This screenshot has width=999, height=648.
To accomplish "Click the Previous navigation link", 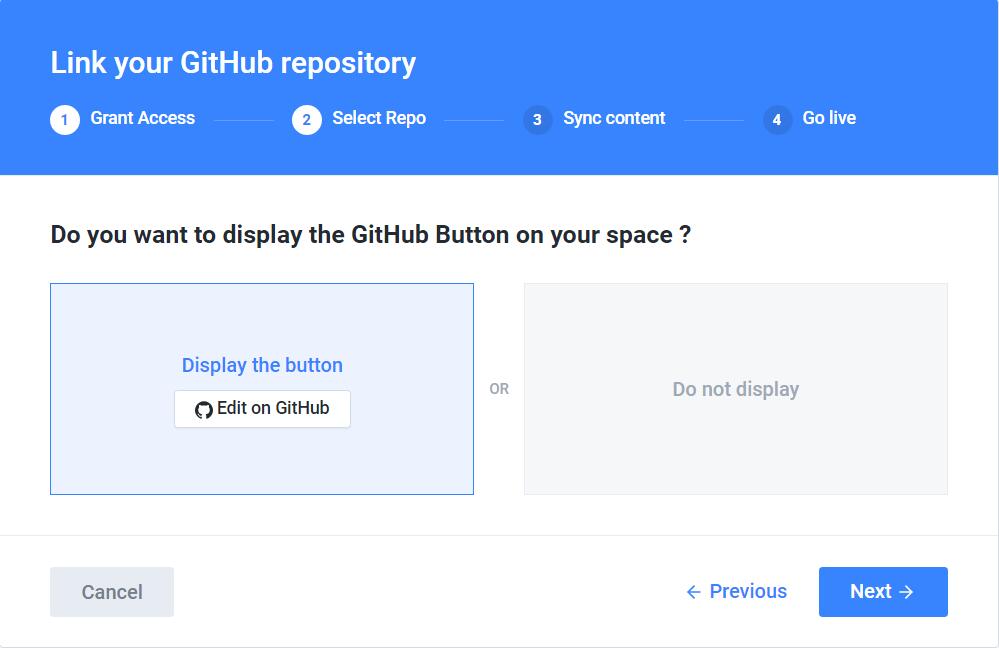I will tap(746, 591).
